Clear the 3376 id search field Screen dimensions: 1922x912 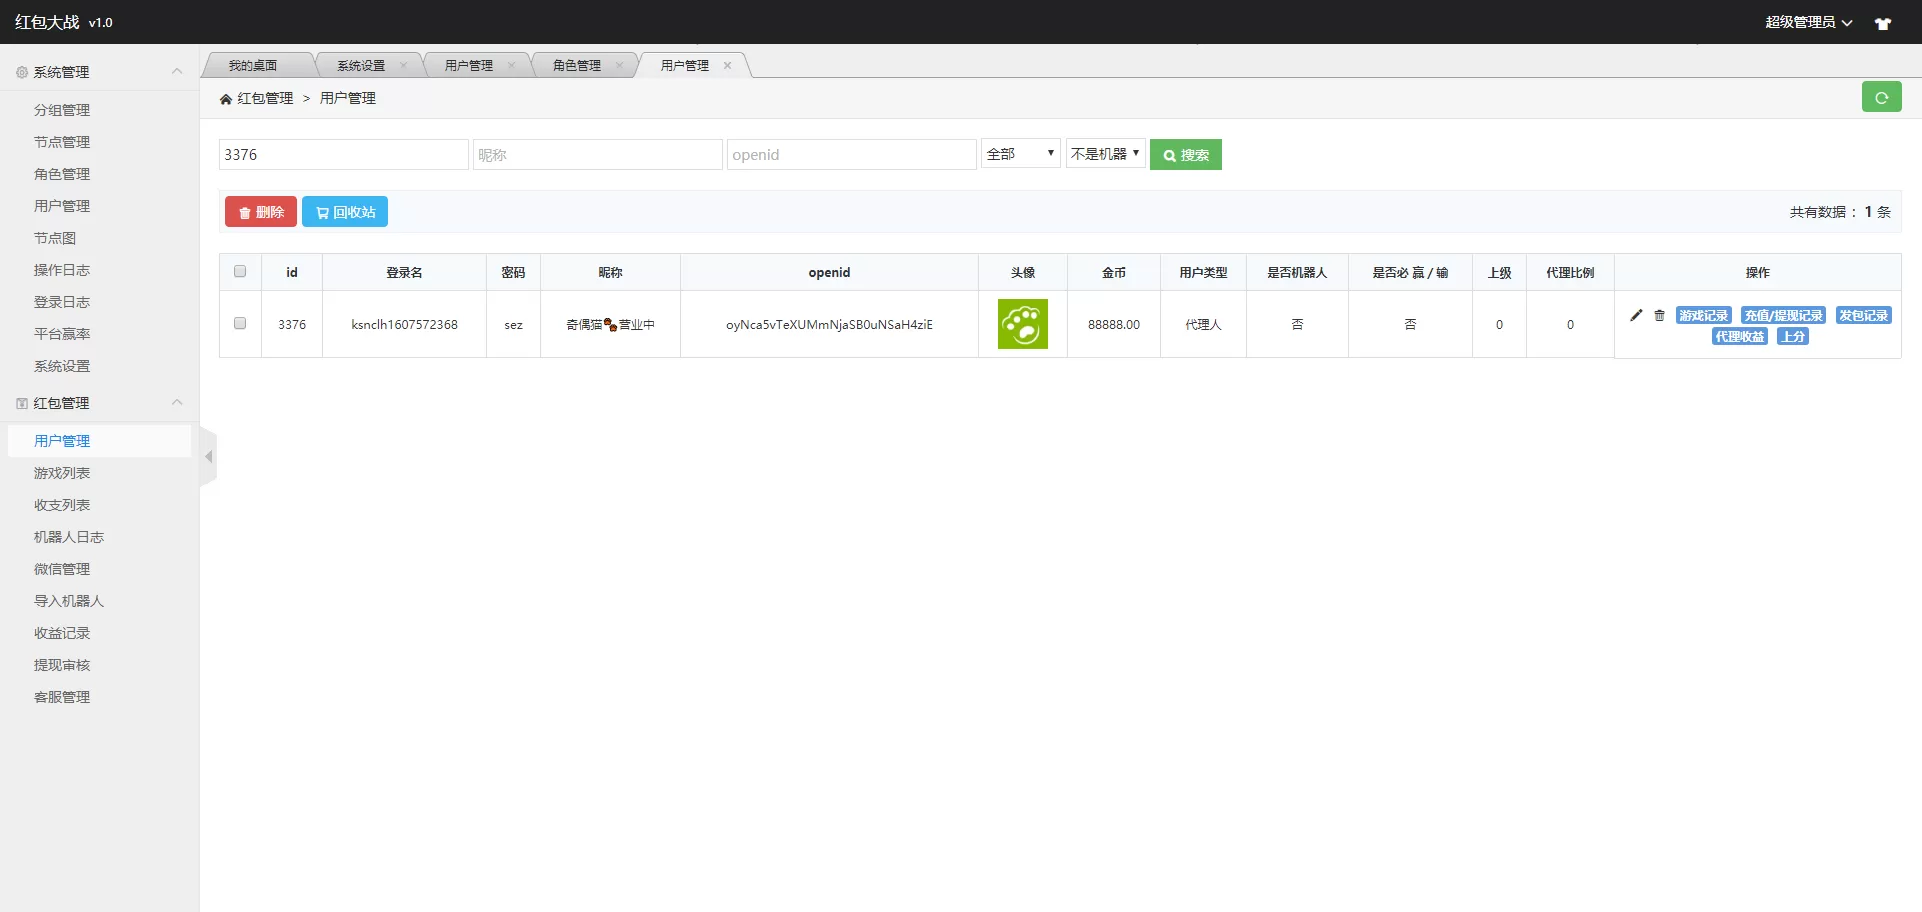(x=344, y=154)
